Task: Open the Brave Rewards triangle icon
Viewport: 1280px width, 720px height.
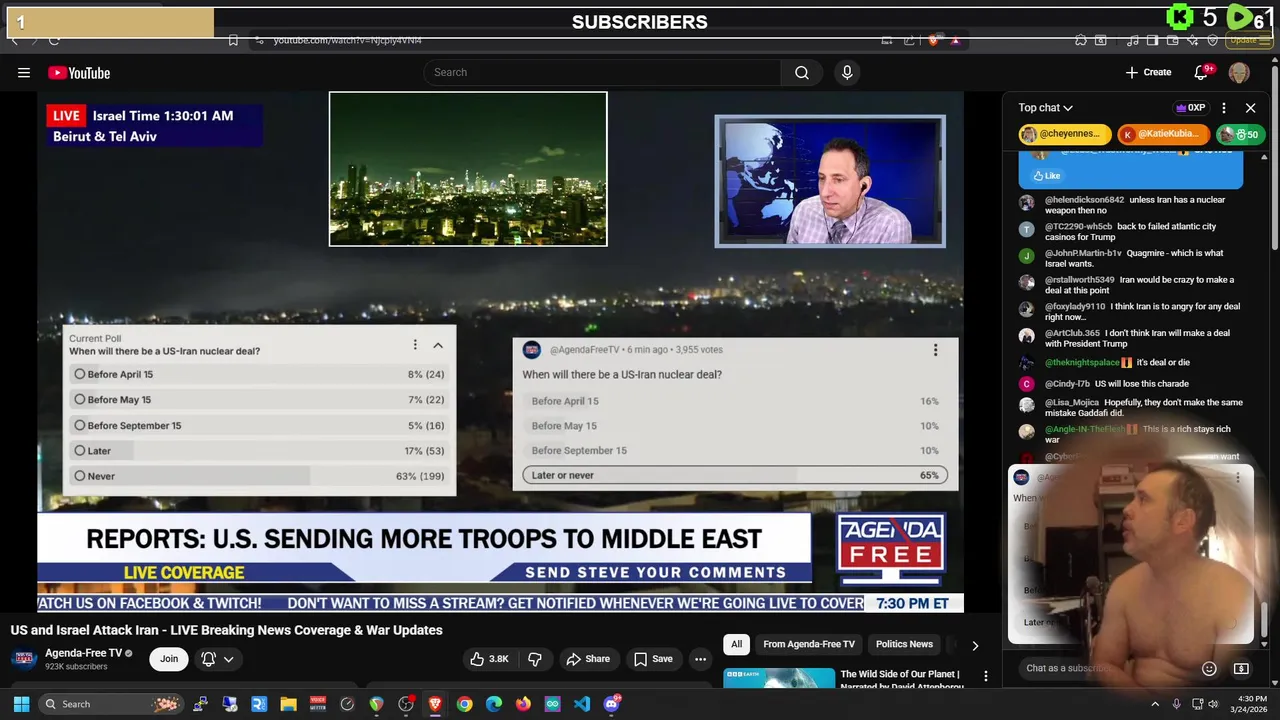Action: point(955,40)
